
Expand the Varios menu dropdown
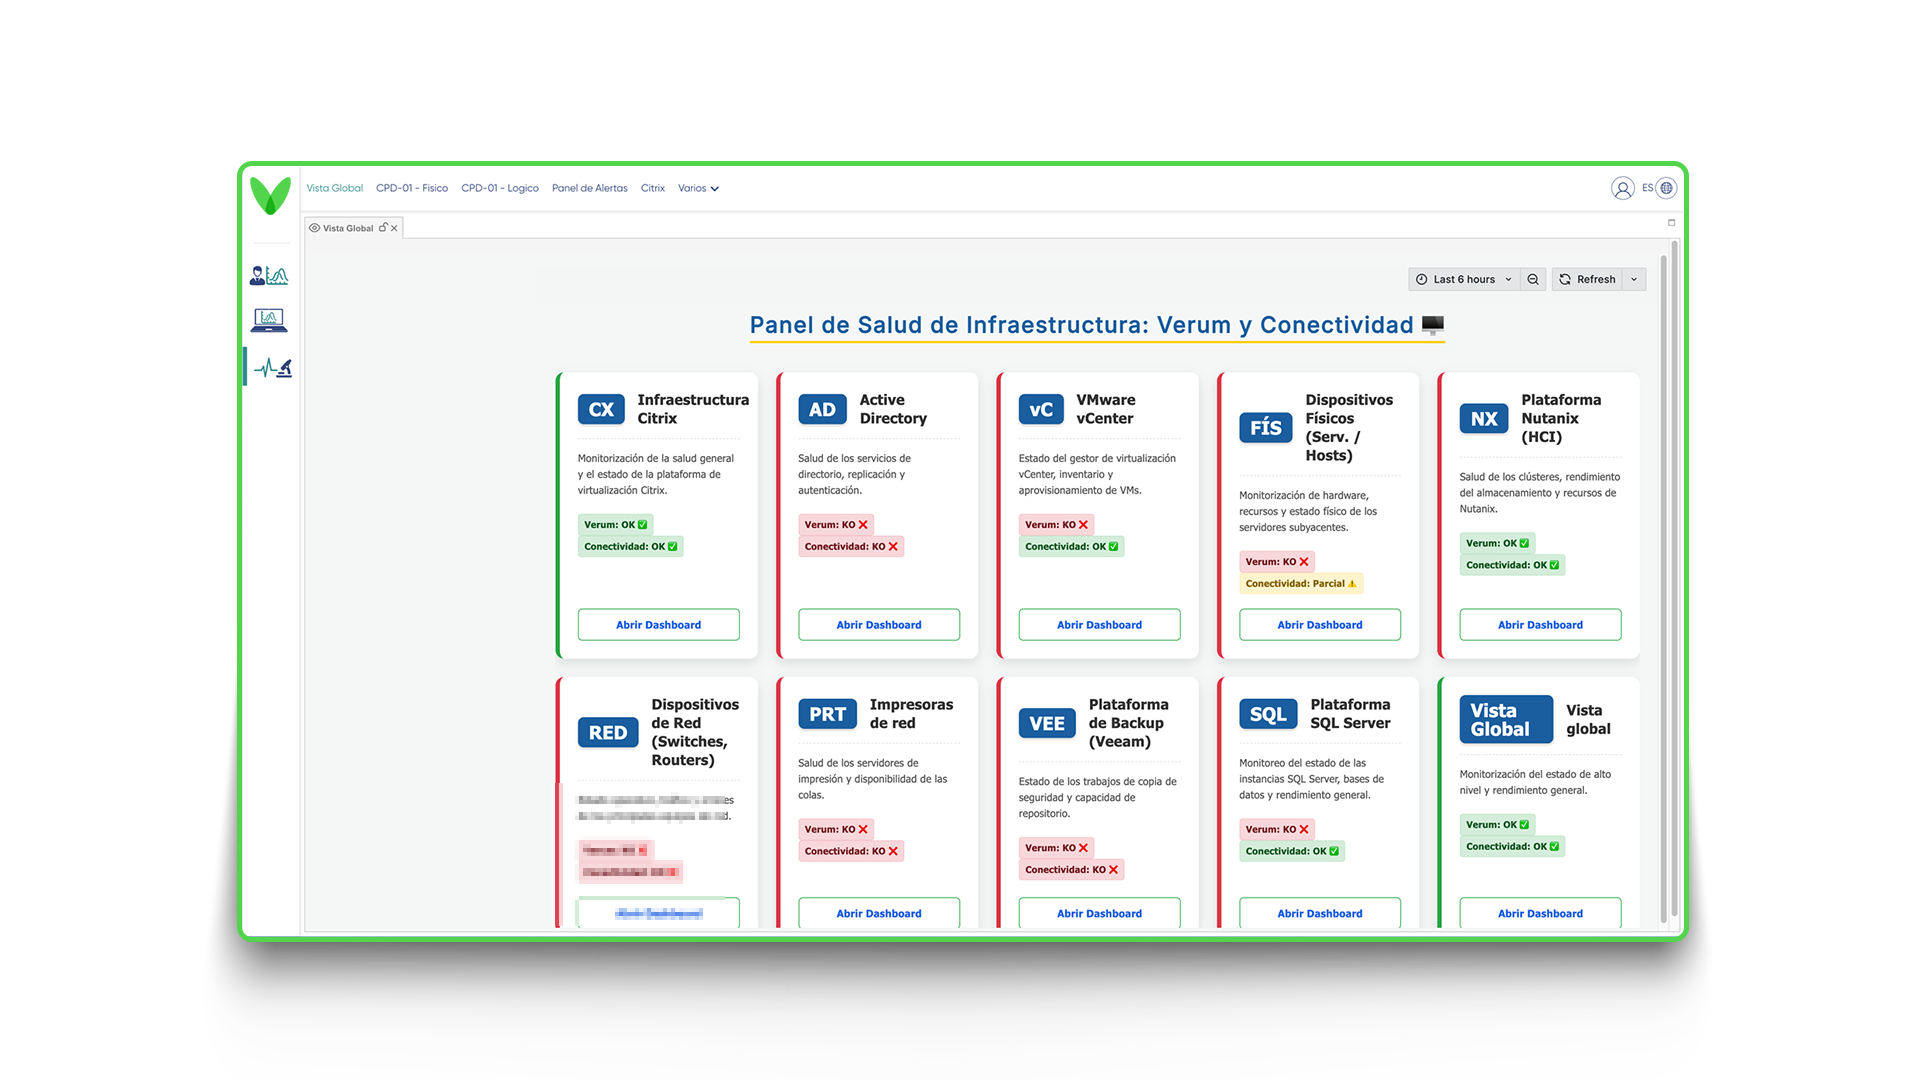(x=698, y=188)
